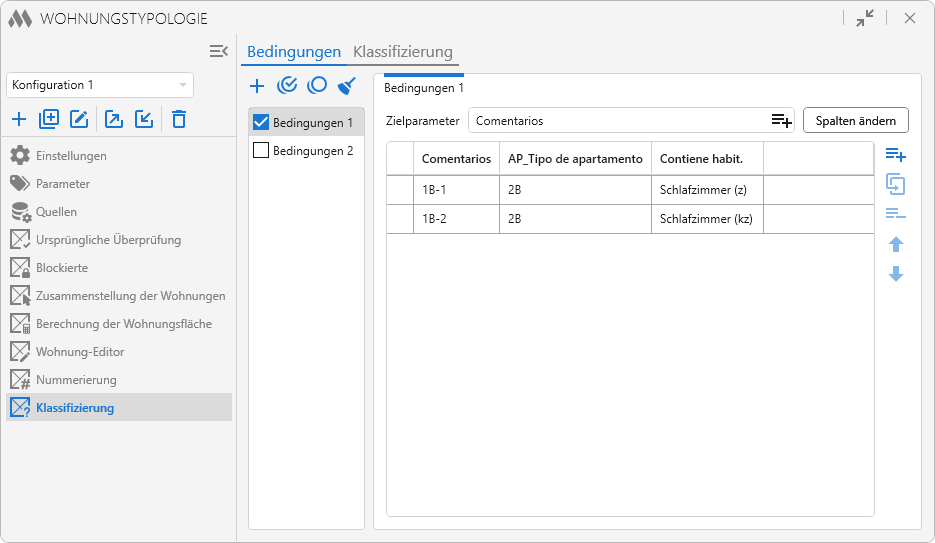Enable the Bedingungen 2 checkbox
Viewport: 935px width, 543px height.
pos(261,151)
